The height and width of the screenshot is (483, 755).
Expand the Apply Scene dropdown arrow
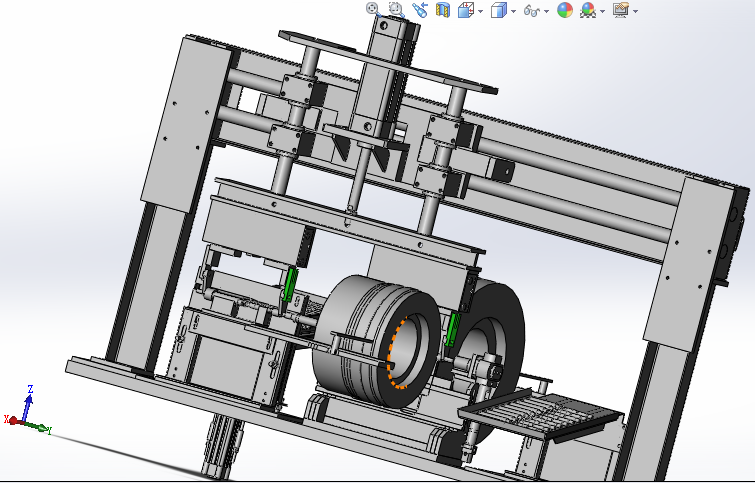click(x=603, y=11)
